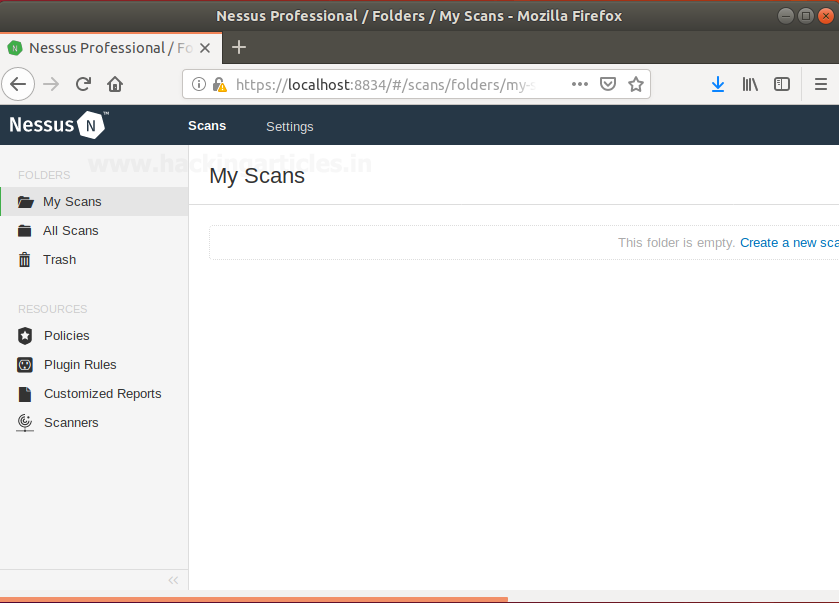Open the Plugin Rules label
The height and width of the screenshot is (603, 839).
pos(80,364)
